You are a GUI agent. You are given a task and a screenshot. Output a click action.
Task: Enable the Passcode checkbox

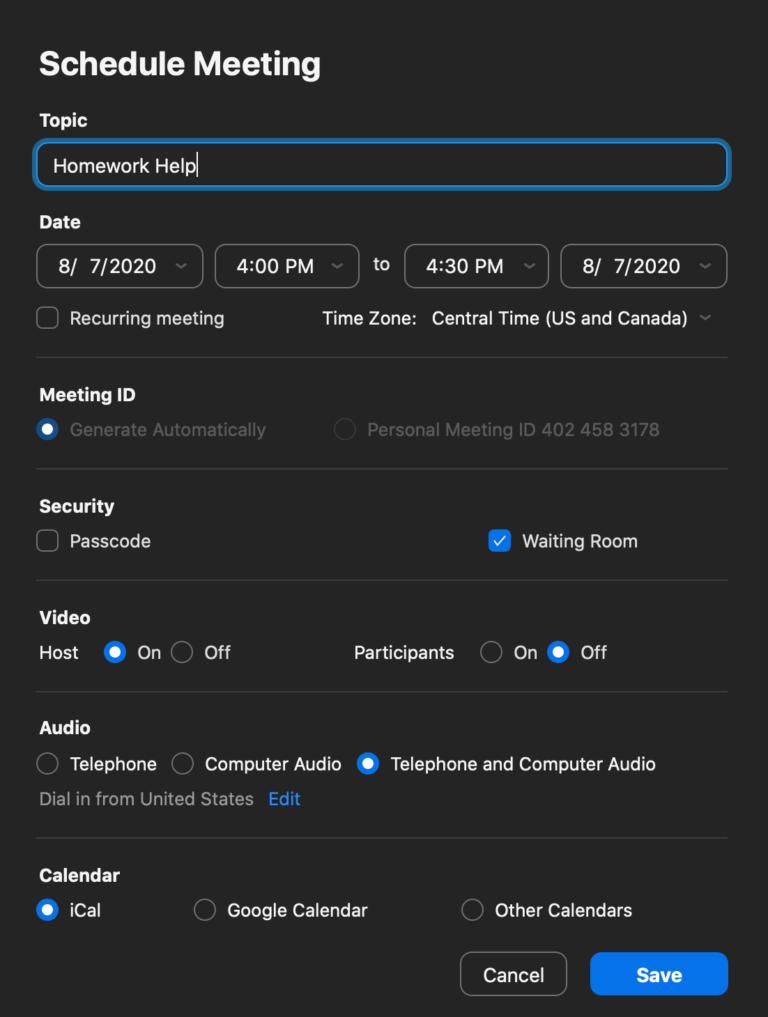tap(48, 541)
